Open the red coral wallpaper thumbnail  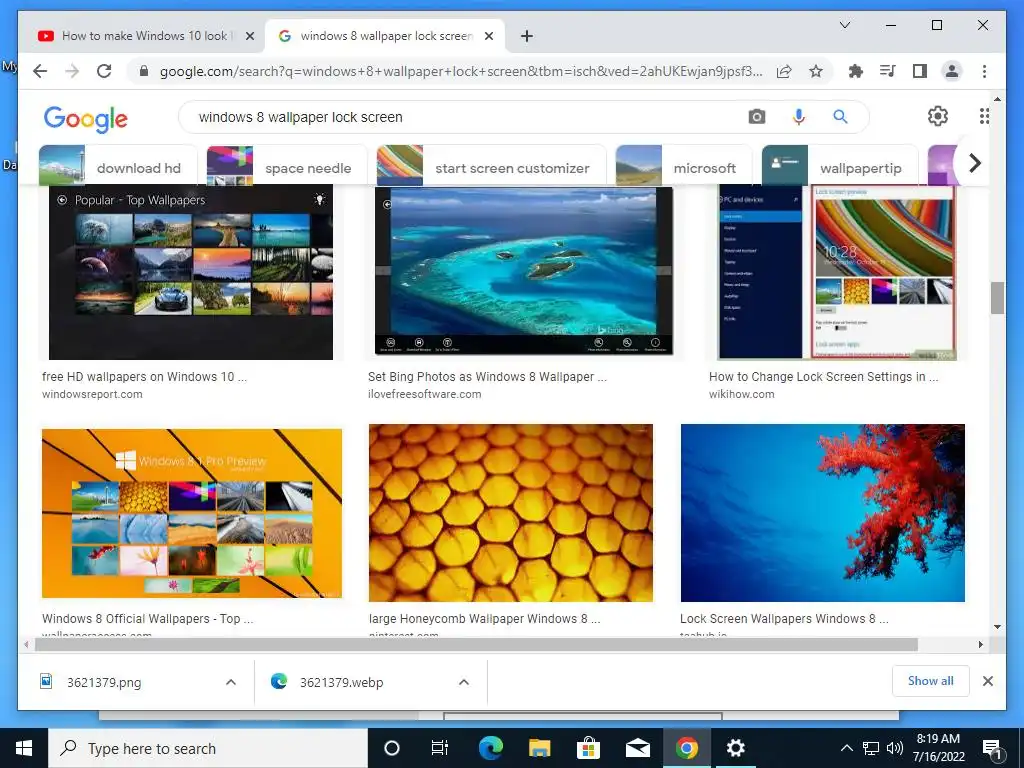click(822, 513)
